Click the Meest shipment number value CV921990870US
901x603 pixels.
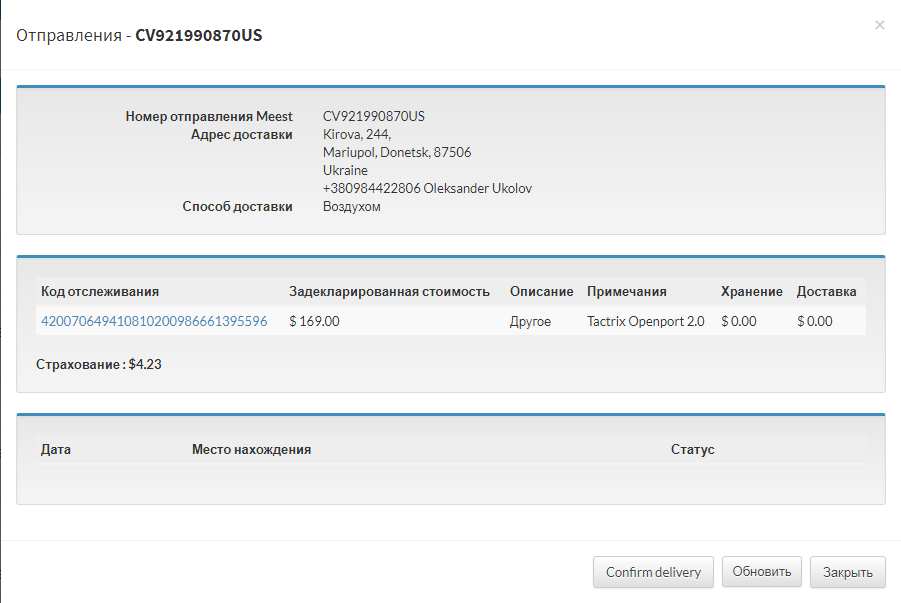(374, 116)
